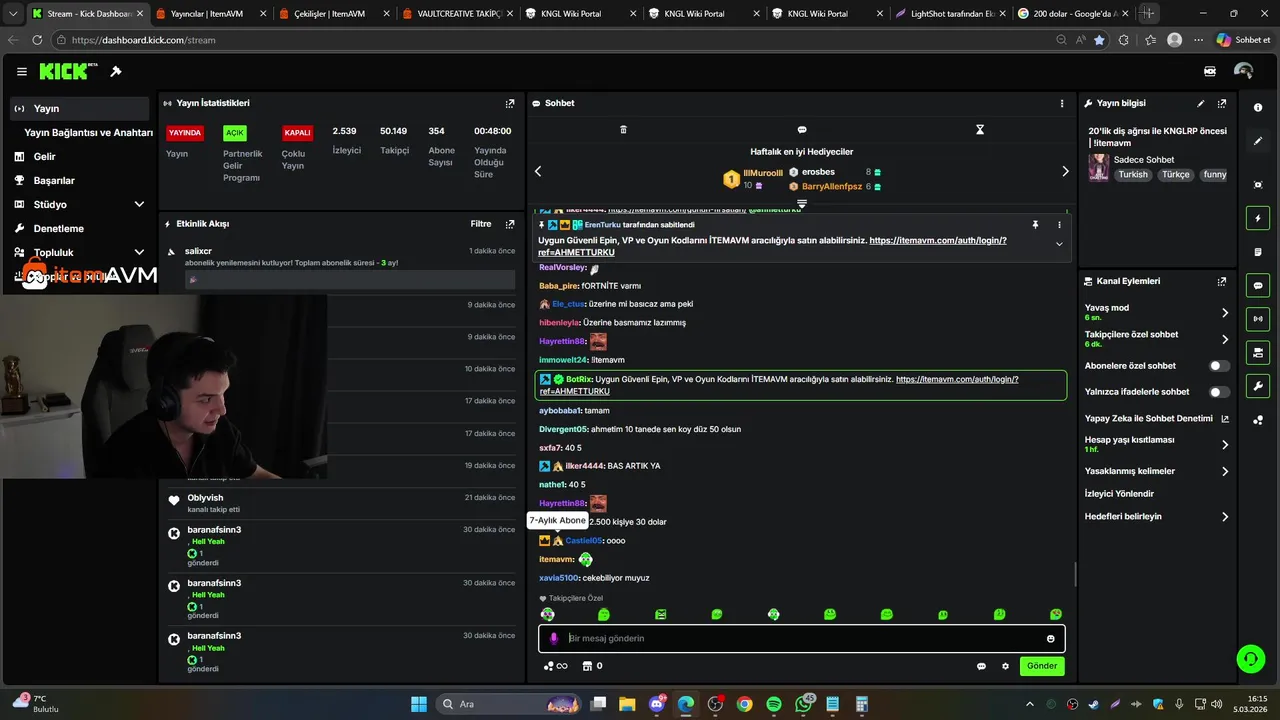Click the broadcast signal icon in right sidebar
The image size is (1280, 720).
coord(1258,319)
